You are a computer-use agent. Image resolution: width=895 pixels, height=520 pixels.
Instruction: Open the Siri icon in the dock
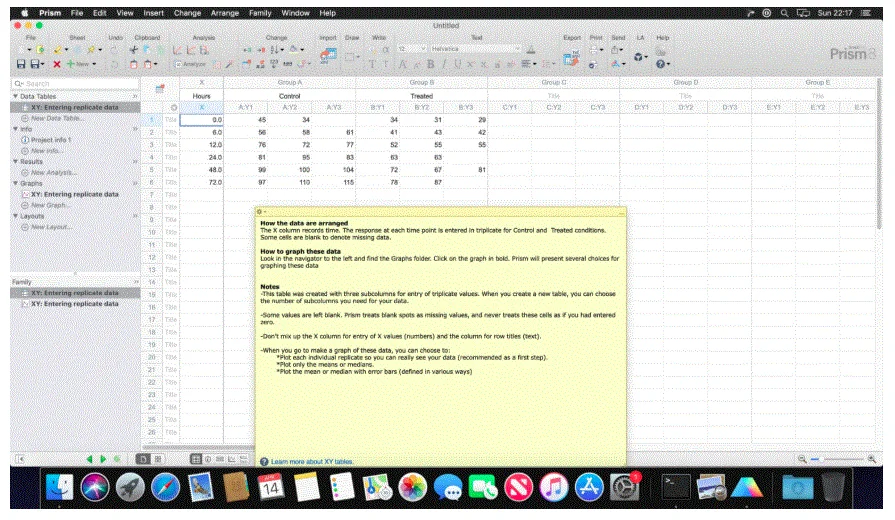pyautogui.click(x=95, y=488)
